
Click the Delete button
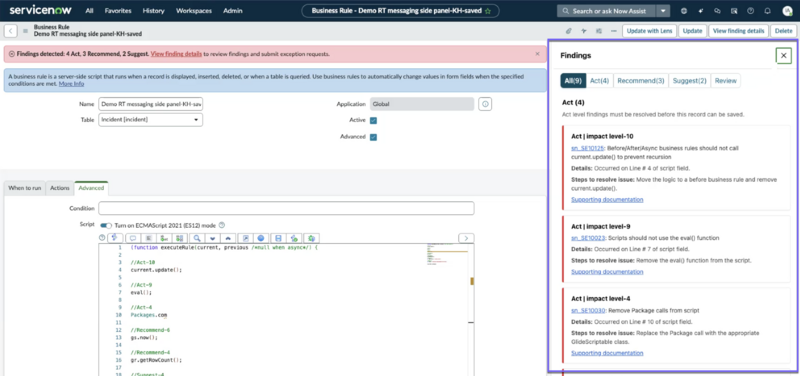coord(783,31)
